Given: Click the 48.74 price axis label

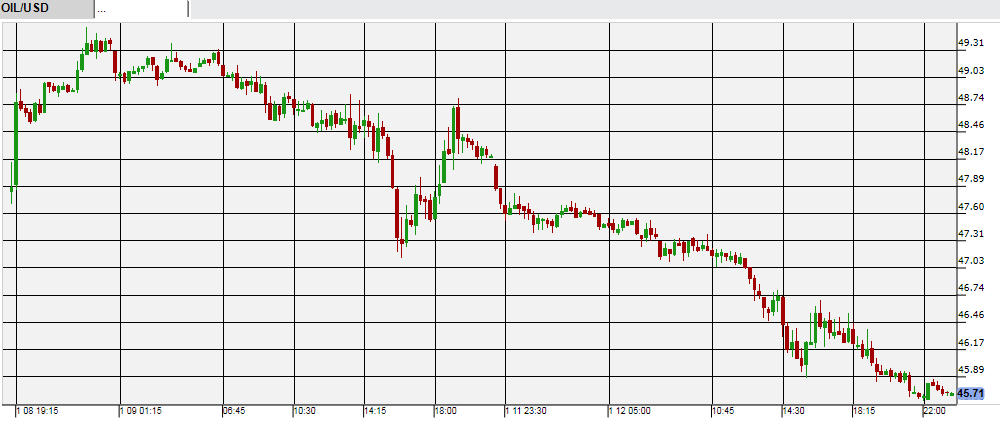Looking at the screenshot, I should point(971,98).
